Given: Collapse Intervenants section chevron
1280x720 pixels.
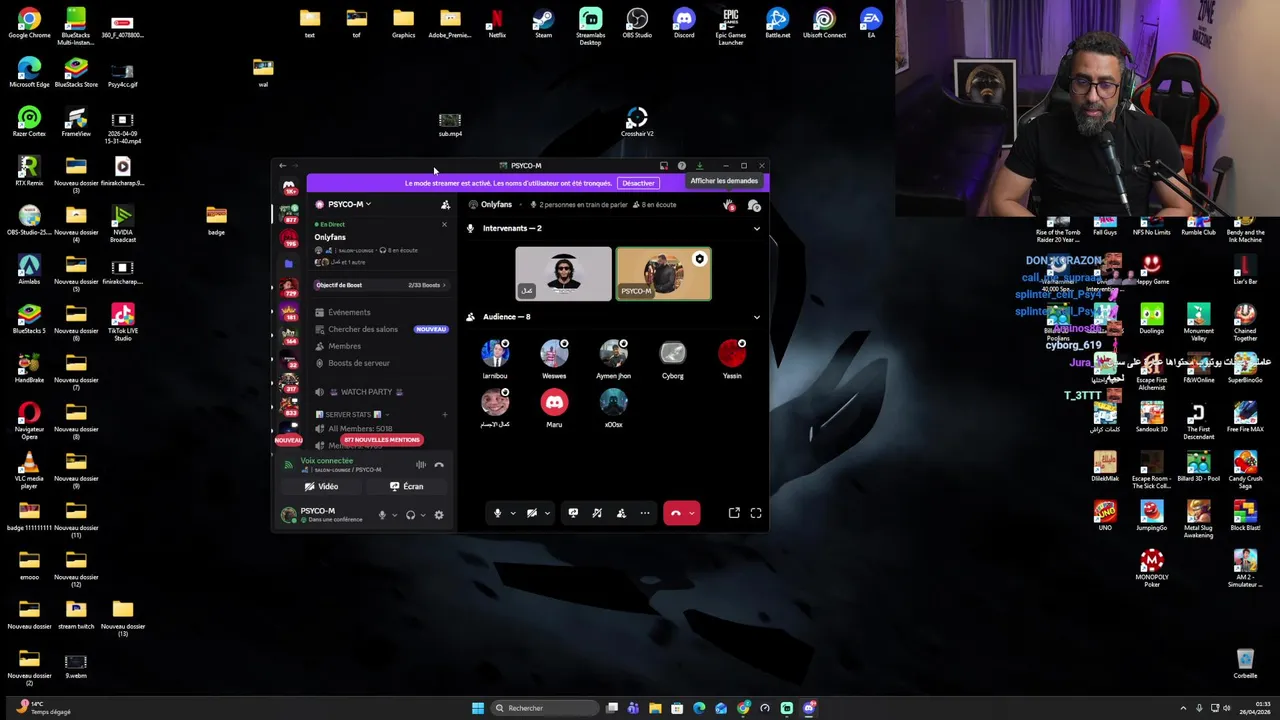Looking at the screenshot, I should point(756,228).
